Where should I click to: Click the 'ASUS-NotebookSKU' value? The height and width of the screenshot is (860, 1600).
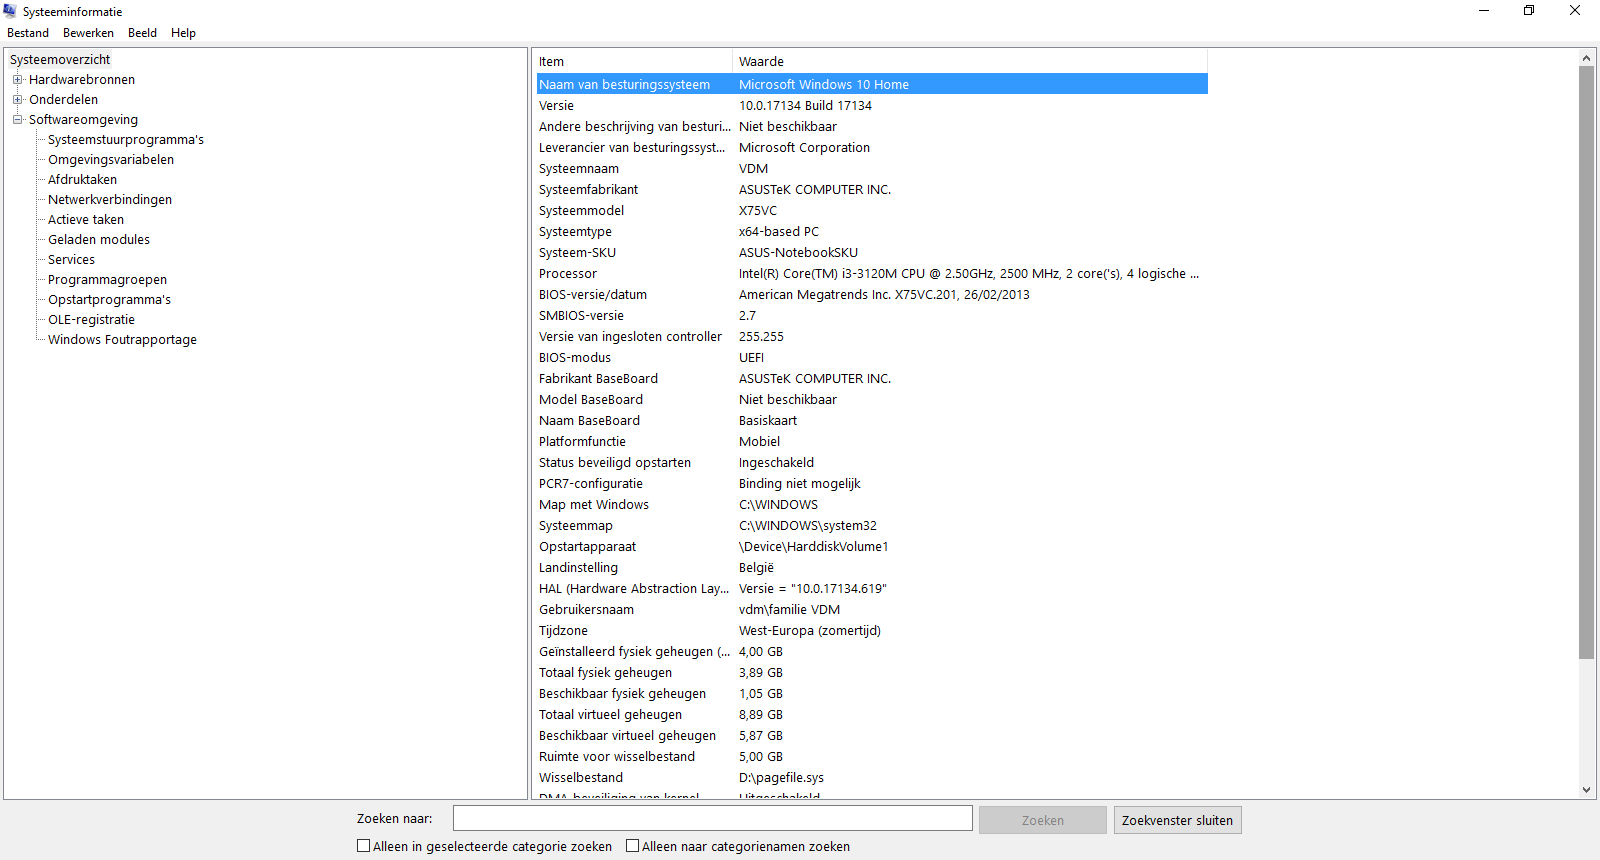[x=798, y=253]
